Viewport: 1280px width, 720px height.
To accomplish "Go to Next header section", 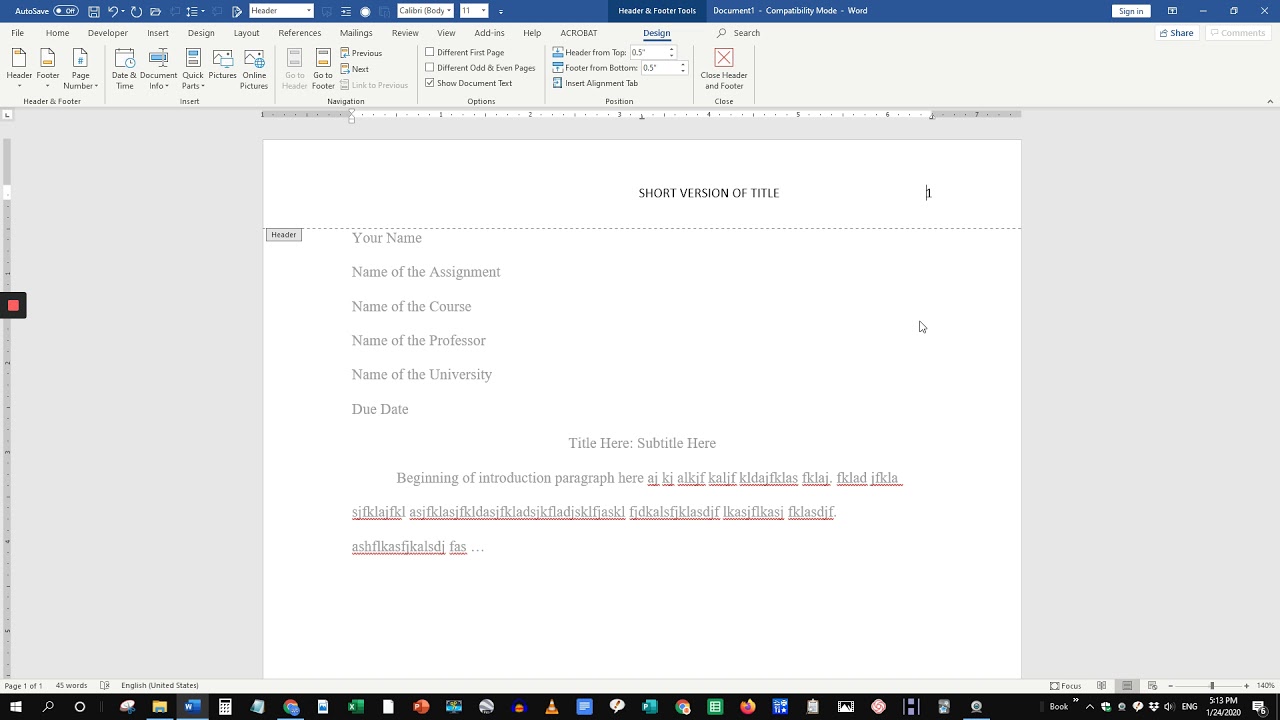I will (355, 69).
